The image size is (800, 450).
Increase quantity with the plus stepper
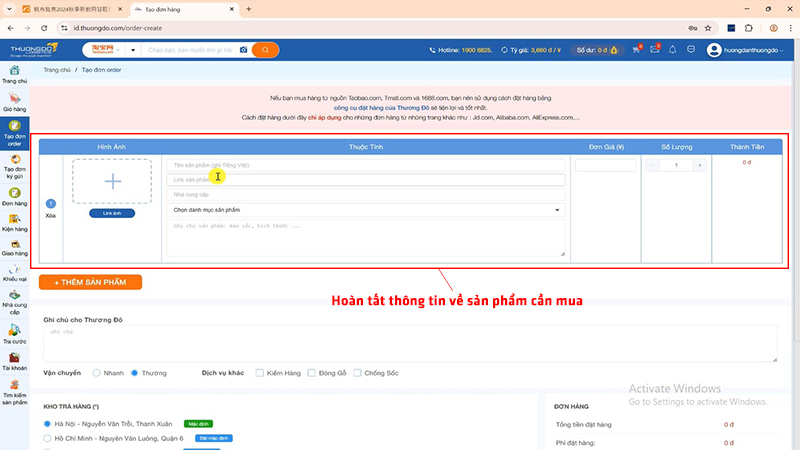coord(699,165)
